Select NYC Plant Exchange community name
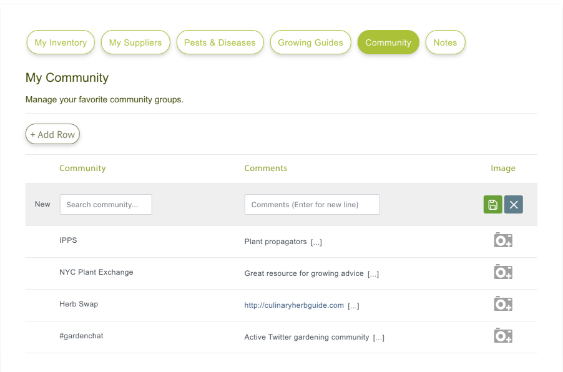Image resolution: width=563 pixels, height=372 pixels. point(96,272)
